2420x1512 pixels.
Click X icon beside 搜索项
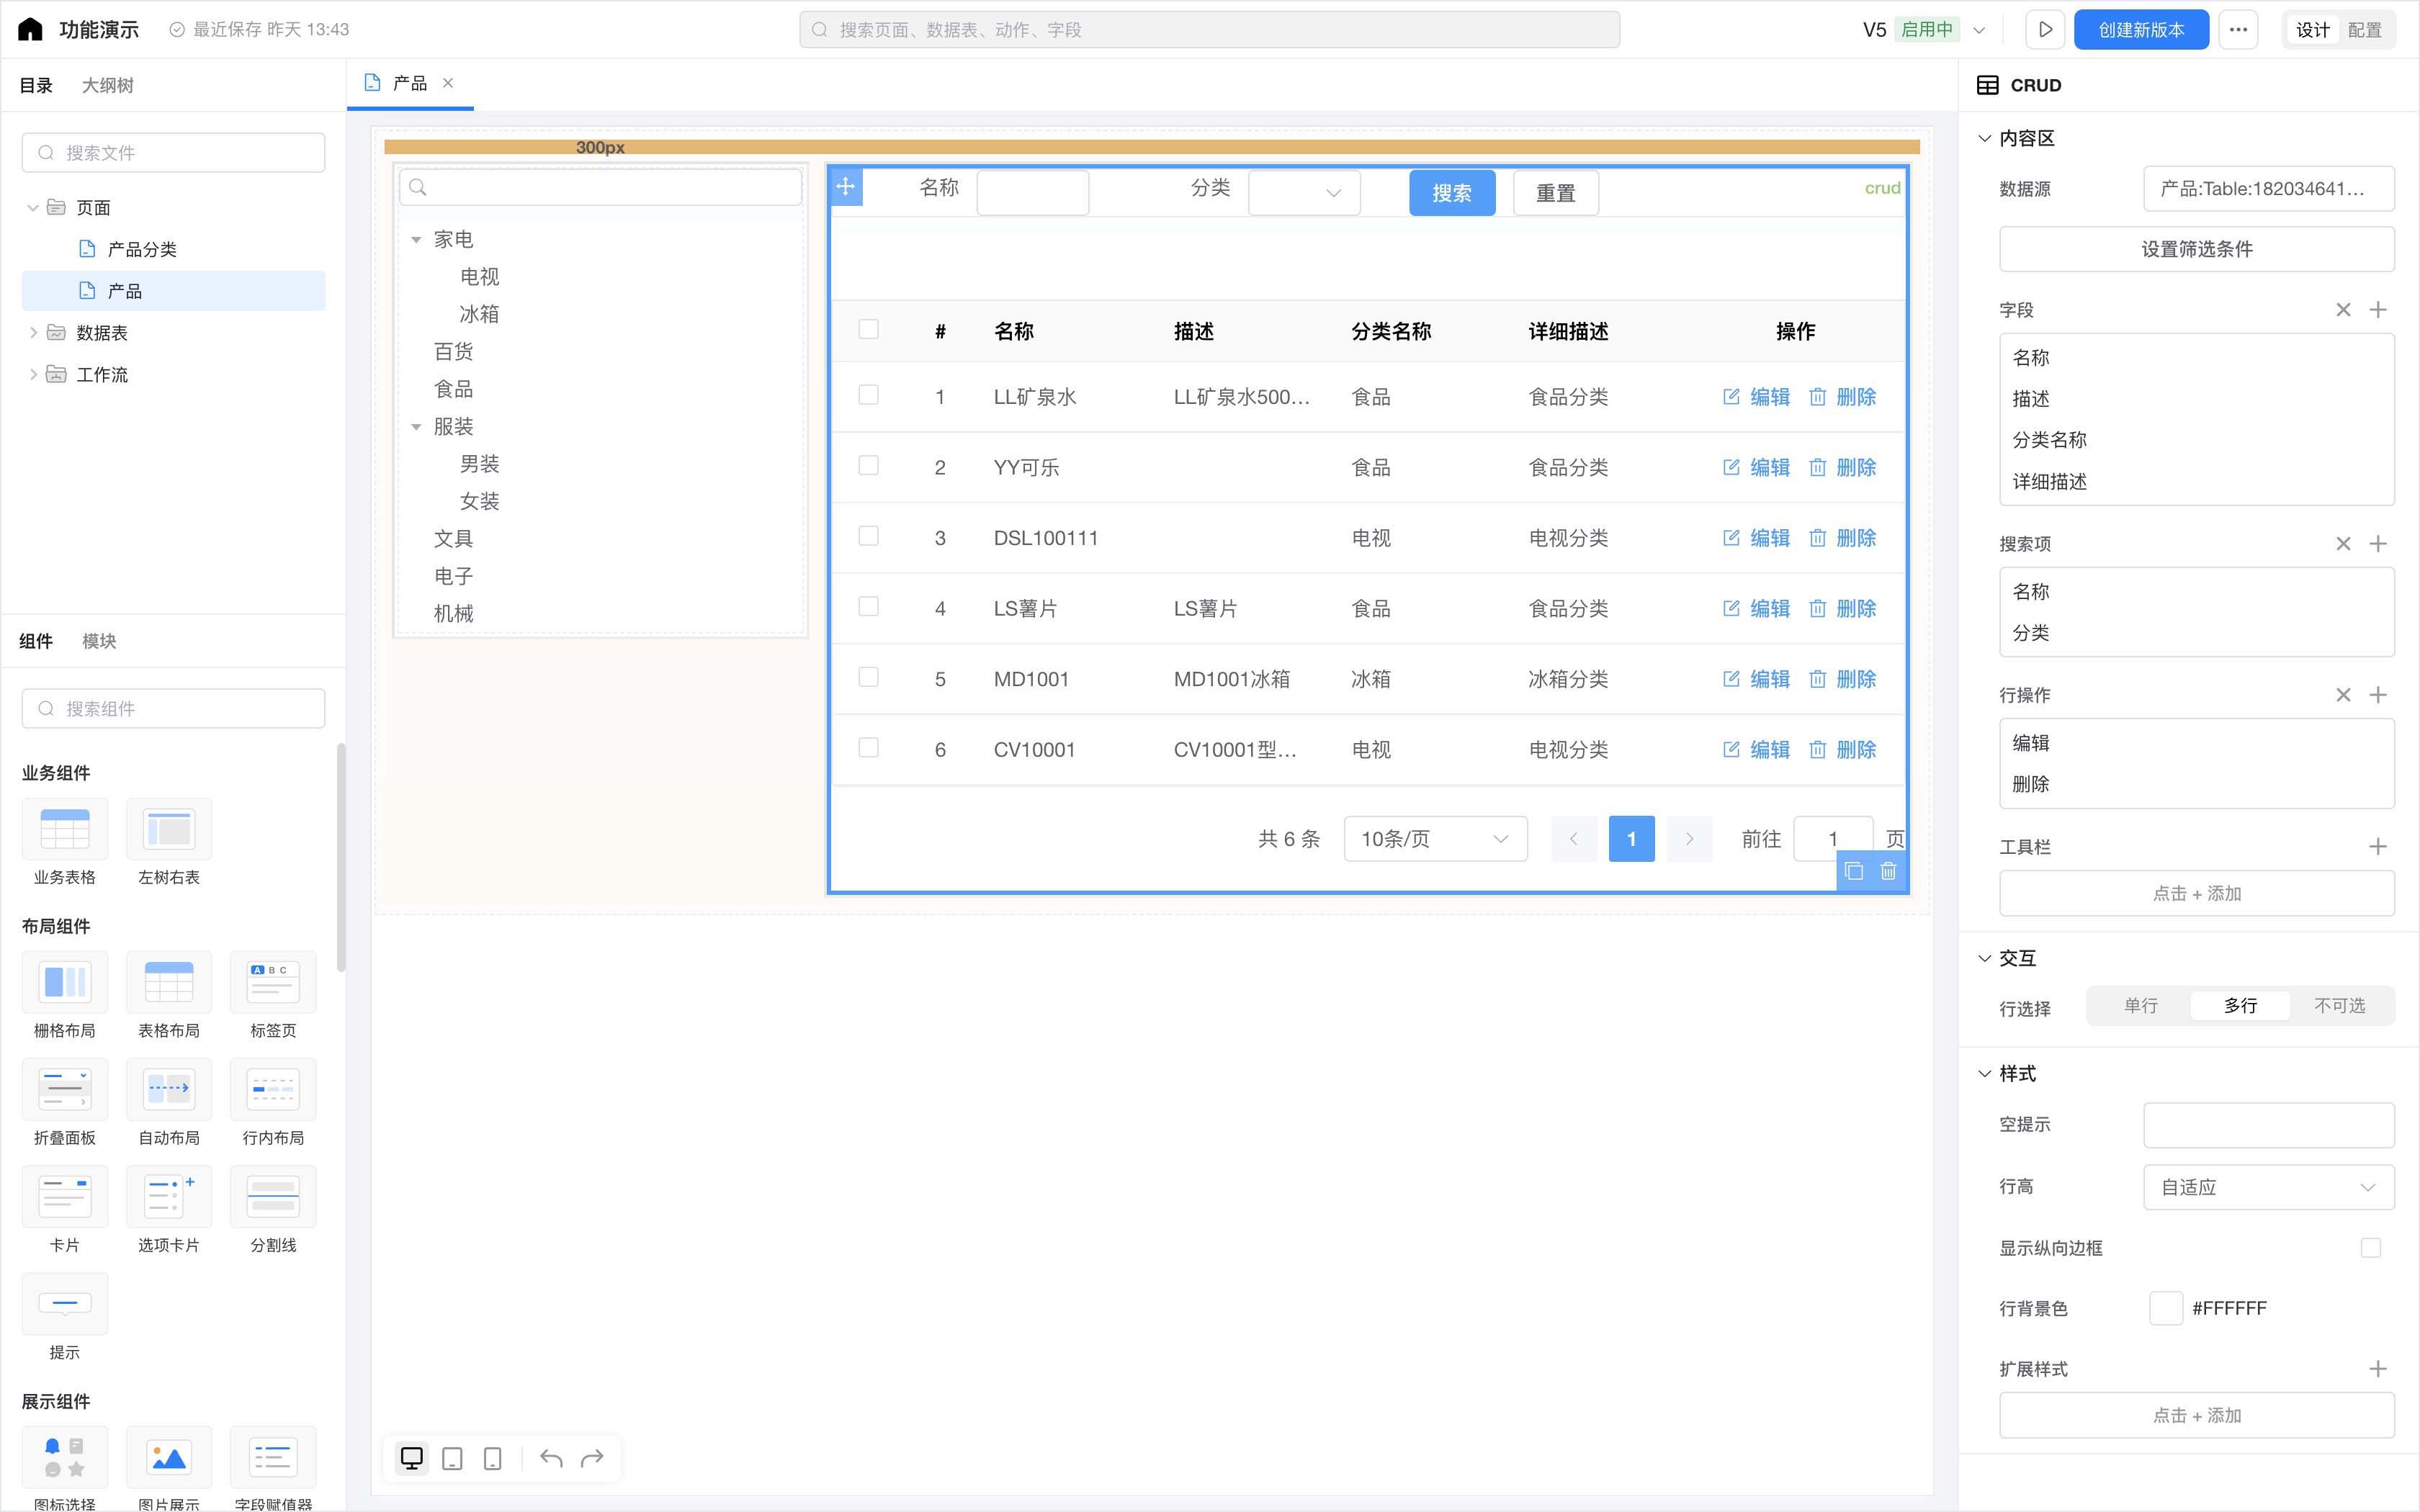[2343, 544]
